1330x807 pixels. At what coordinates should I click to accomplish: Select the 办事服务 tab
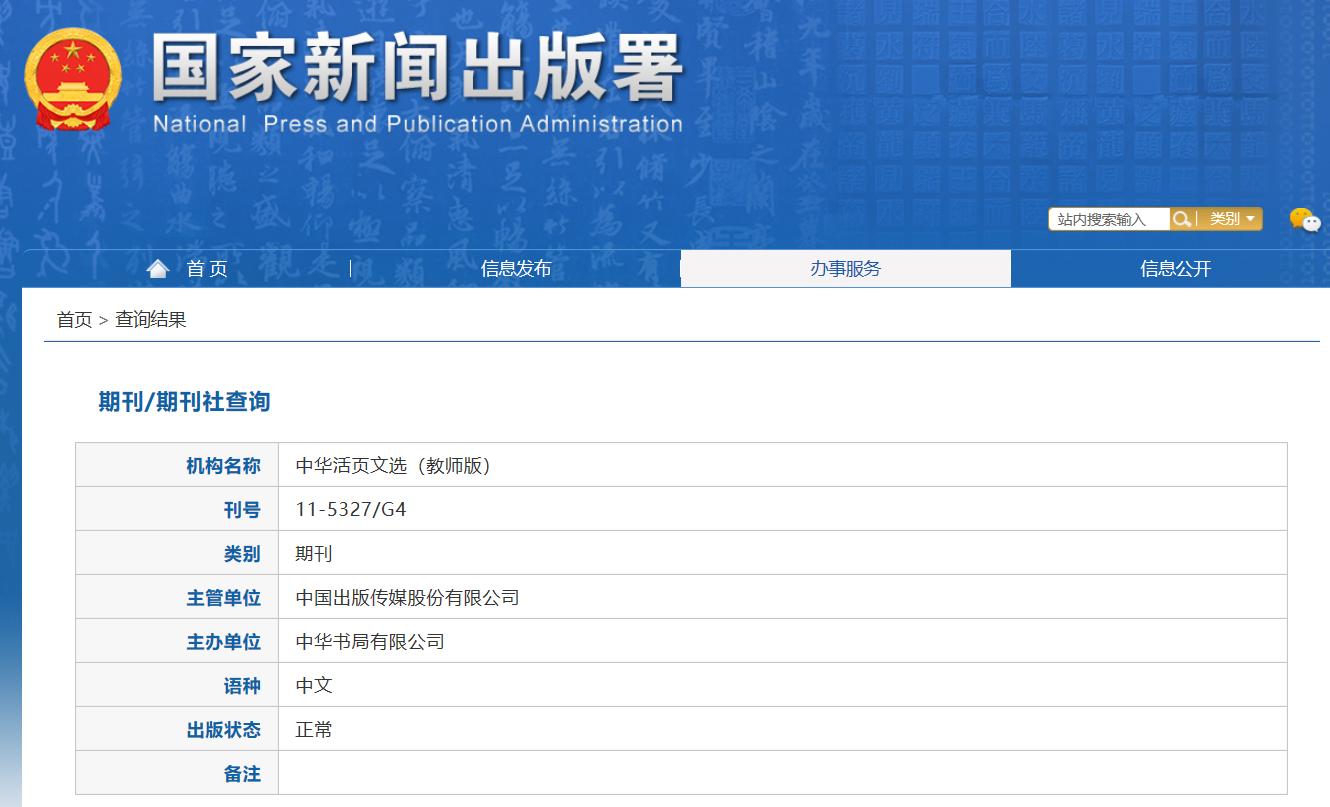846,268
